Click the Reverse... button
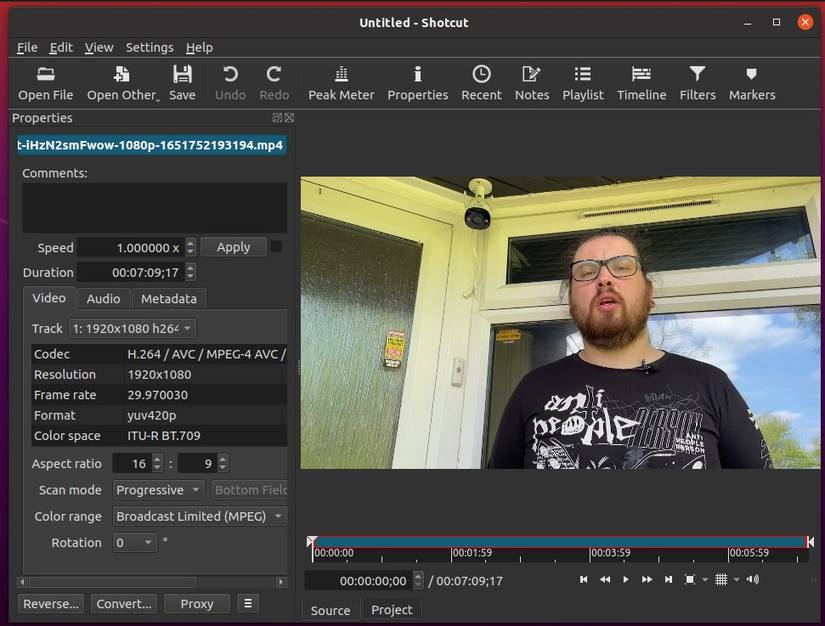 tap(51, 604)
